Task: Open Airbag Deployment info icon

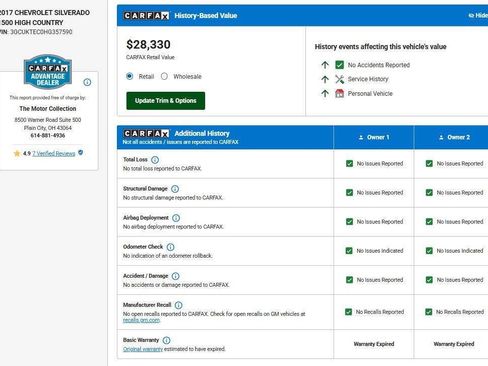Action: pos(176,218)
